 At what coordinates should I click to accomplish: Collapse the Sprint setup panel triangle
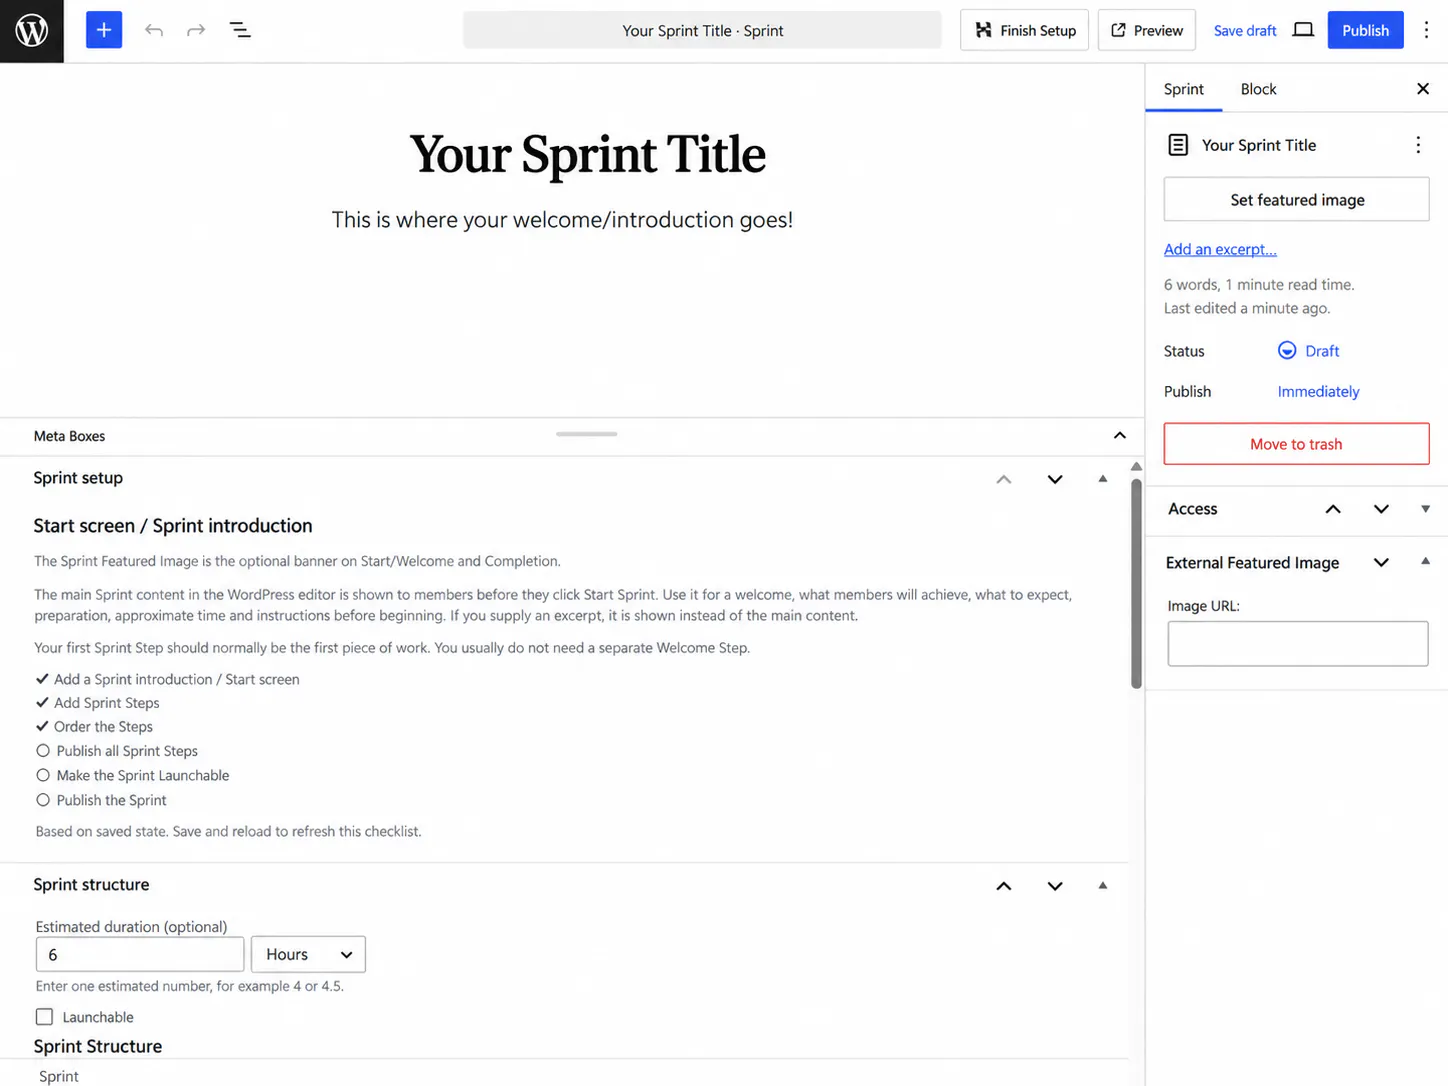pos(1103,479)
